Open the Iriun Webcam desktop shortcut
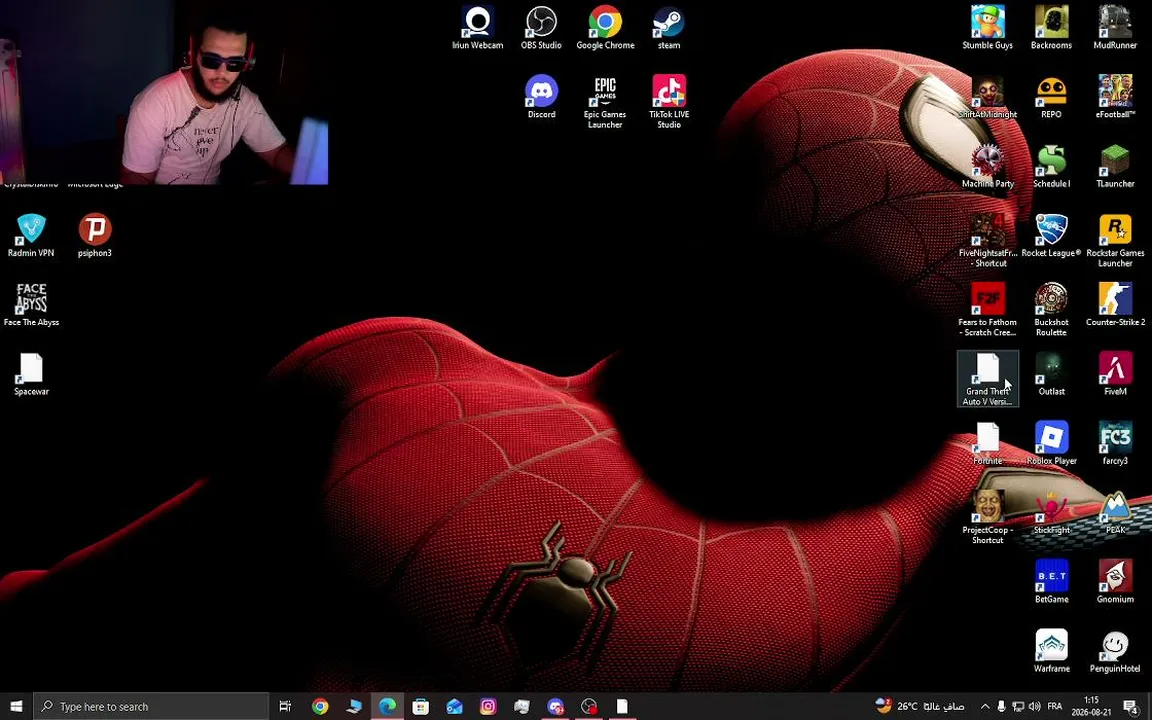 pyautogui.click(x=478, y=28)
